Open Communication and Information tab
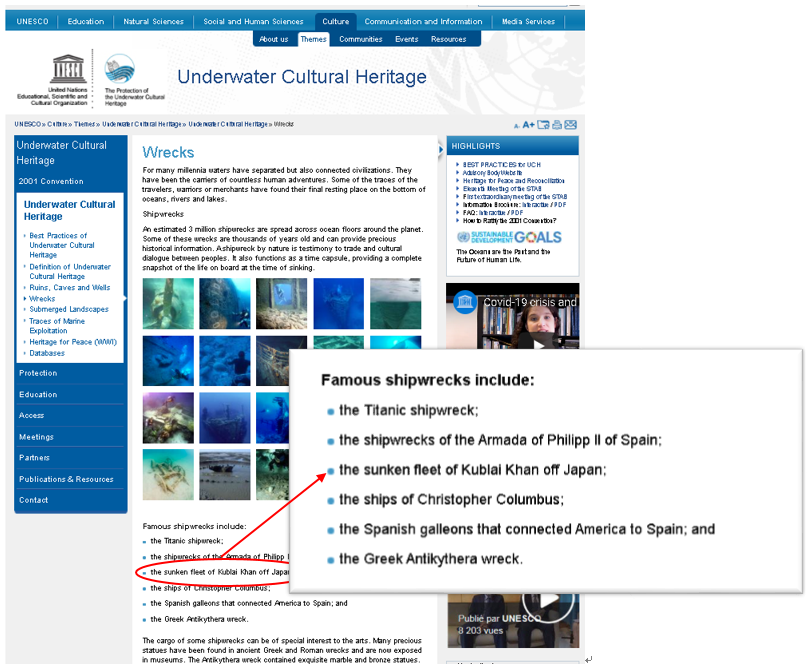Viewport: 808px width, 664px height. (424, 21)
